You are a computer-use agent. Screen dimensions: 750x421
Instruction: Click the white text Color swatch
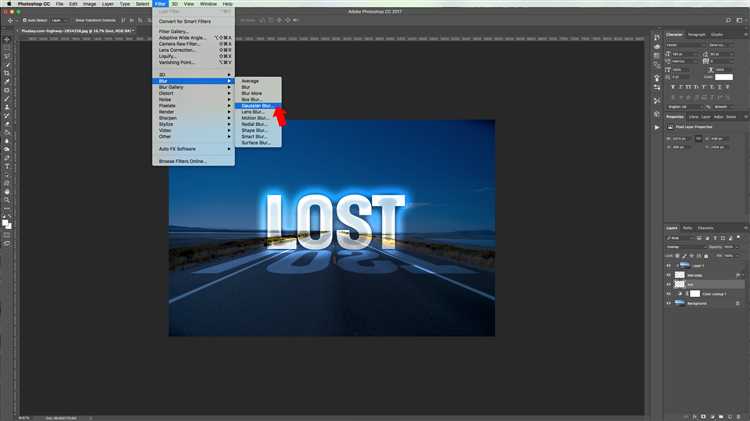point(724,77)
